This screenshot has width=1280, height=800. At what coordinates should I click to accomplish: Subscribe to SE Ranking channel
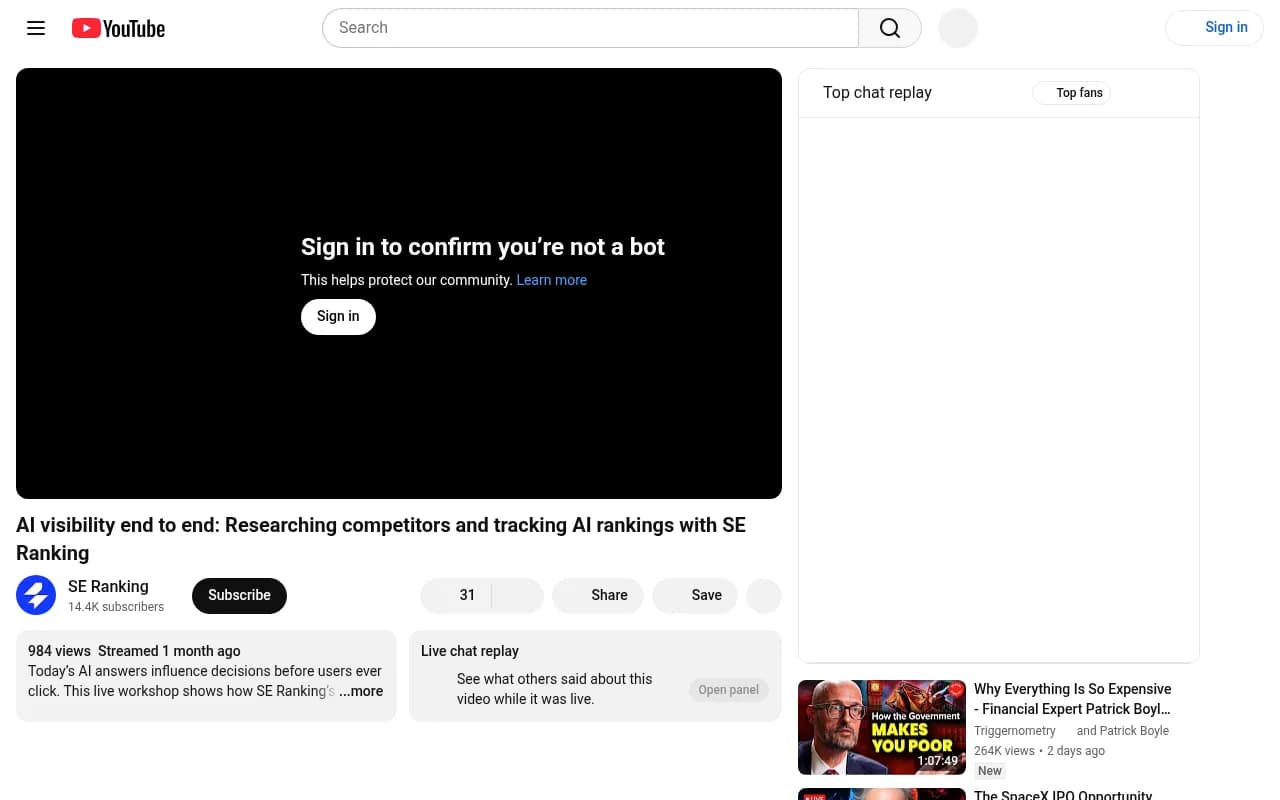tap(239, 595)
